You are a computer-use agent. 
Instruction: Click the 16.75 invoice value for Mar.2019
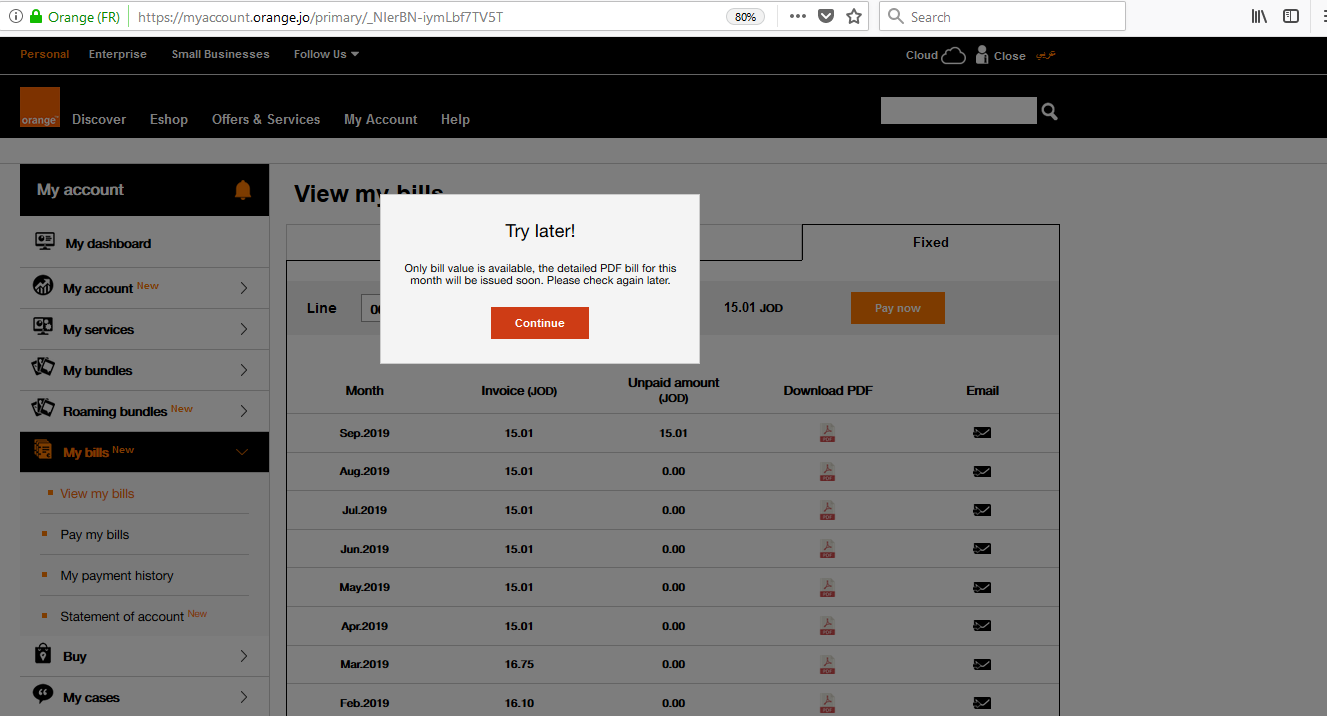coord(519,664)
